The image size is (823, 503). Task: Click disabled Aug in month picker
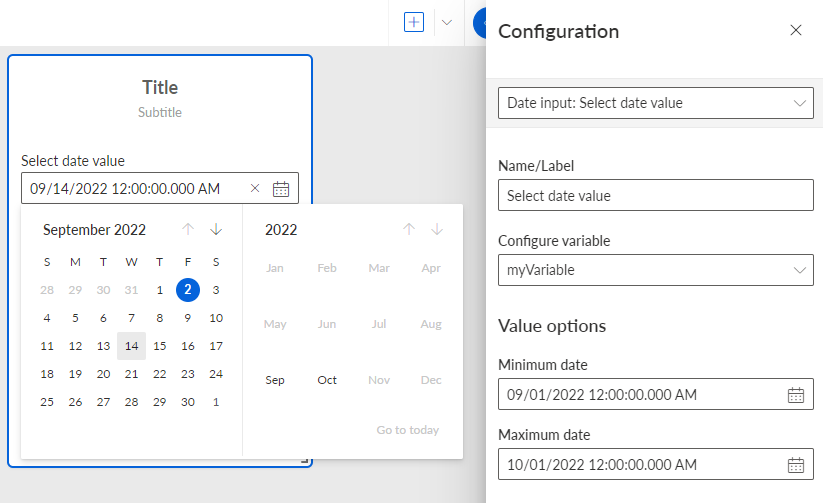[x=431, y=324]
